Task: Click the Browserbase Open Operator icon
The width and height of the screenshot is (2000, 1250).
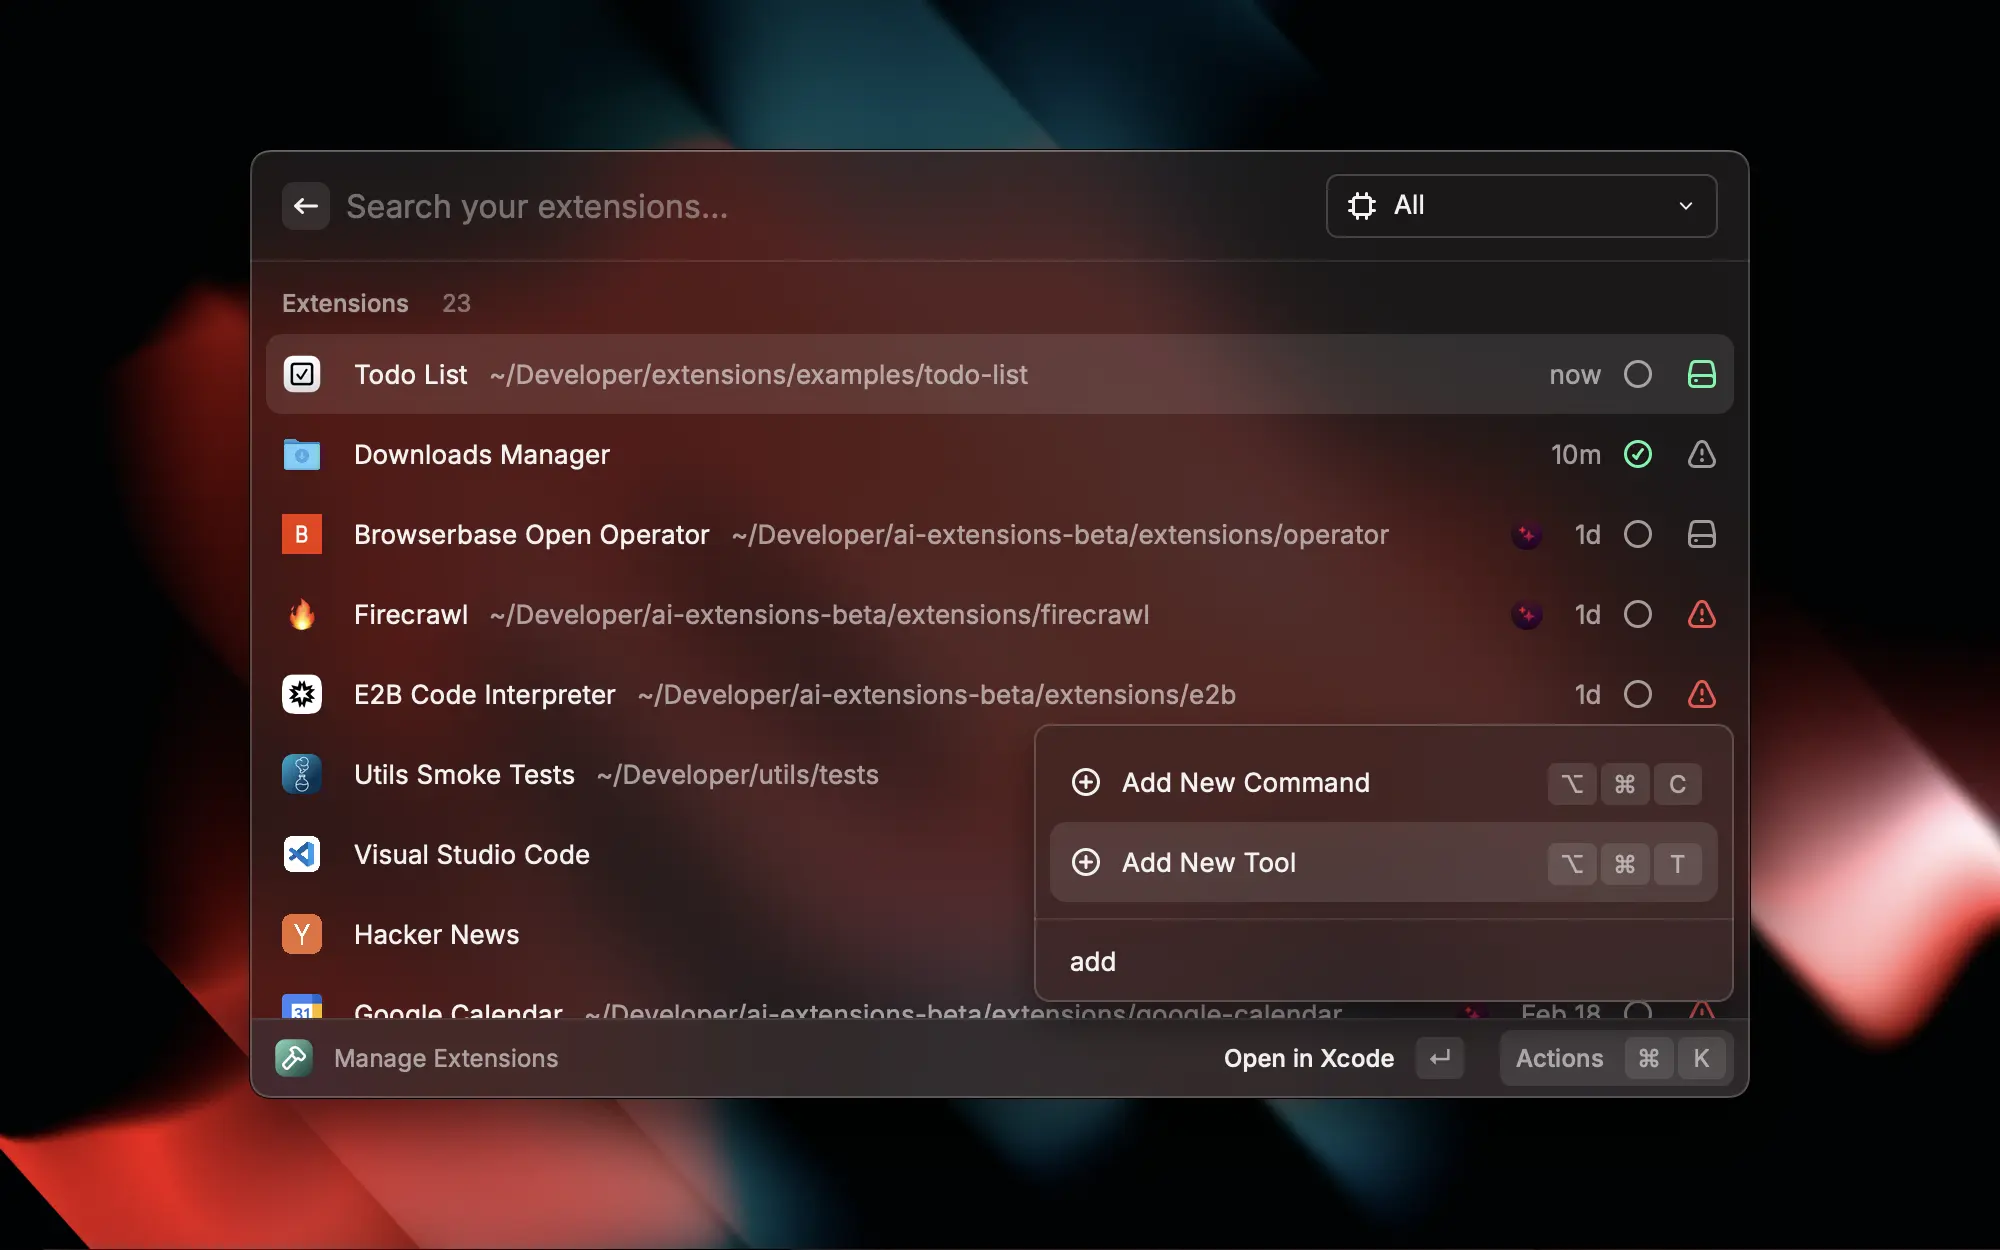Action: pyautogui.click(x=302, y=534)
